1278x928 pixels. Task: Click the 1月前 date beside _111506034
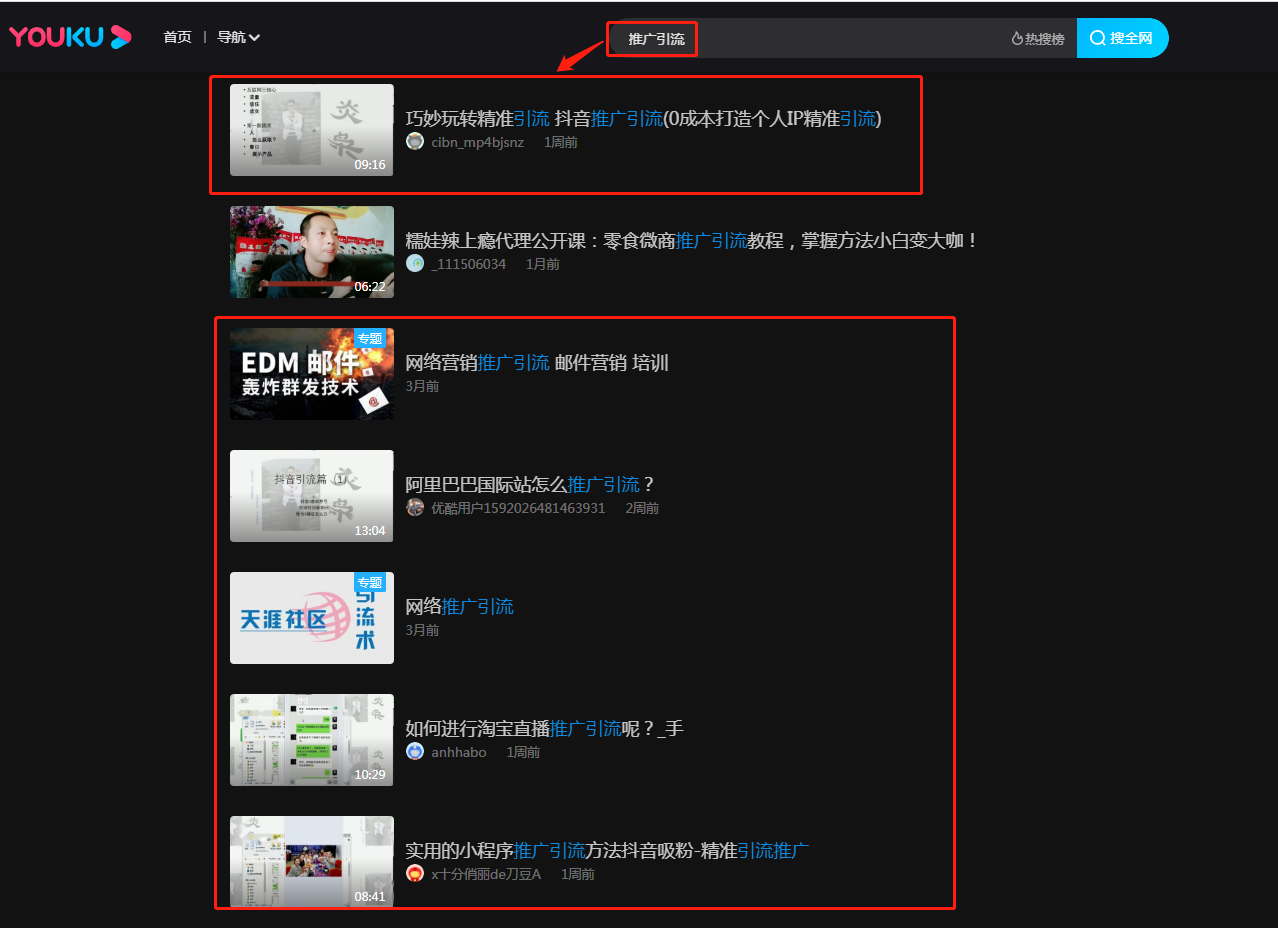click(543, 264)
